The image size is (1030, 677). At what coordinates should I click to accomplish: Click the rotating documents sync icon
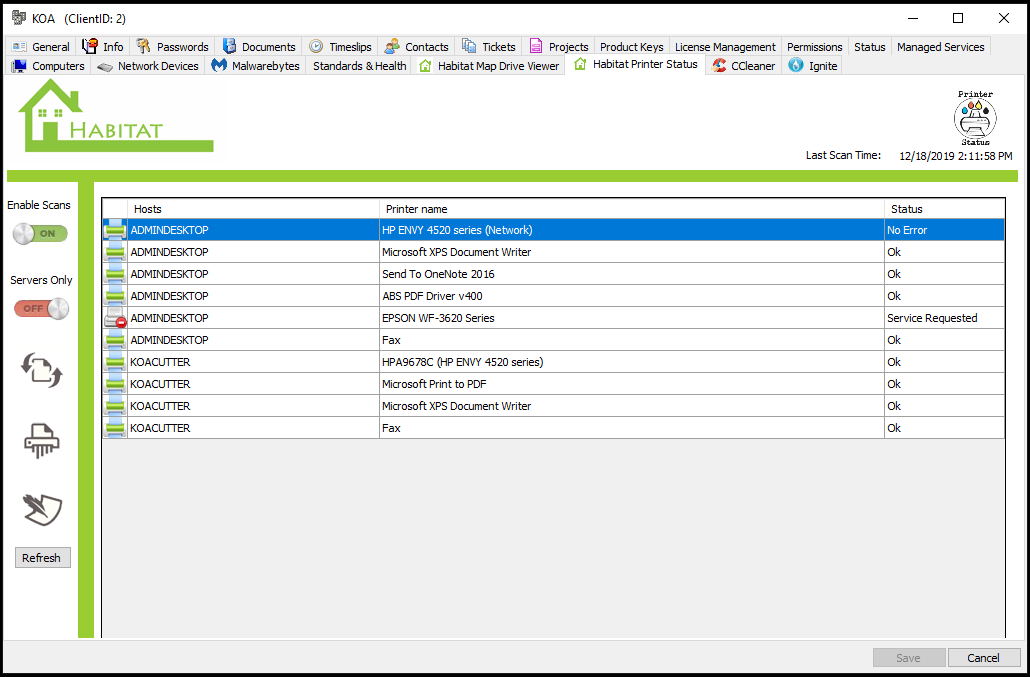coord(42,371)
